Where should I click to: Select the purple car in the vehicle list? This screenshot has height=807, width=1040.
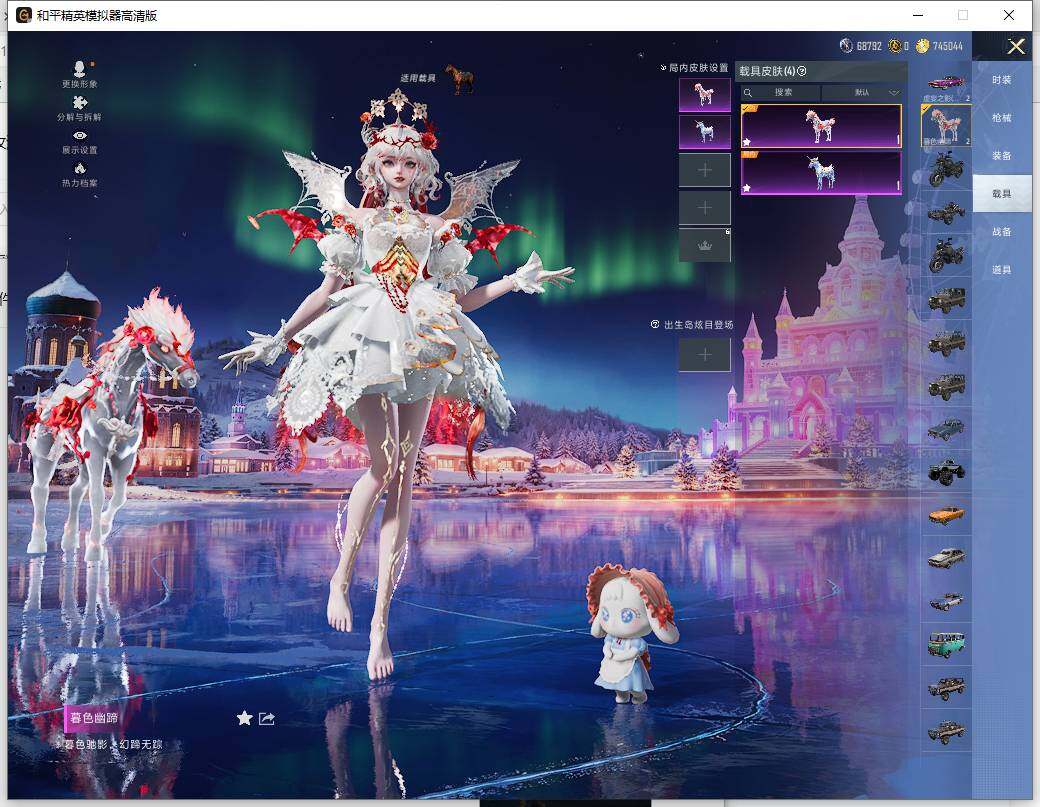coord(946,82)
